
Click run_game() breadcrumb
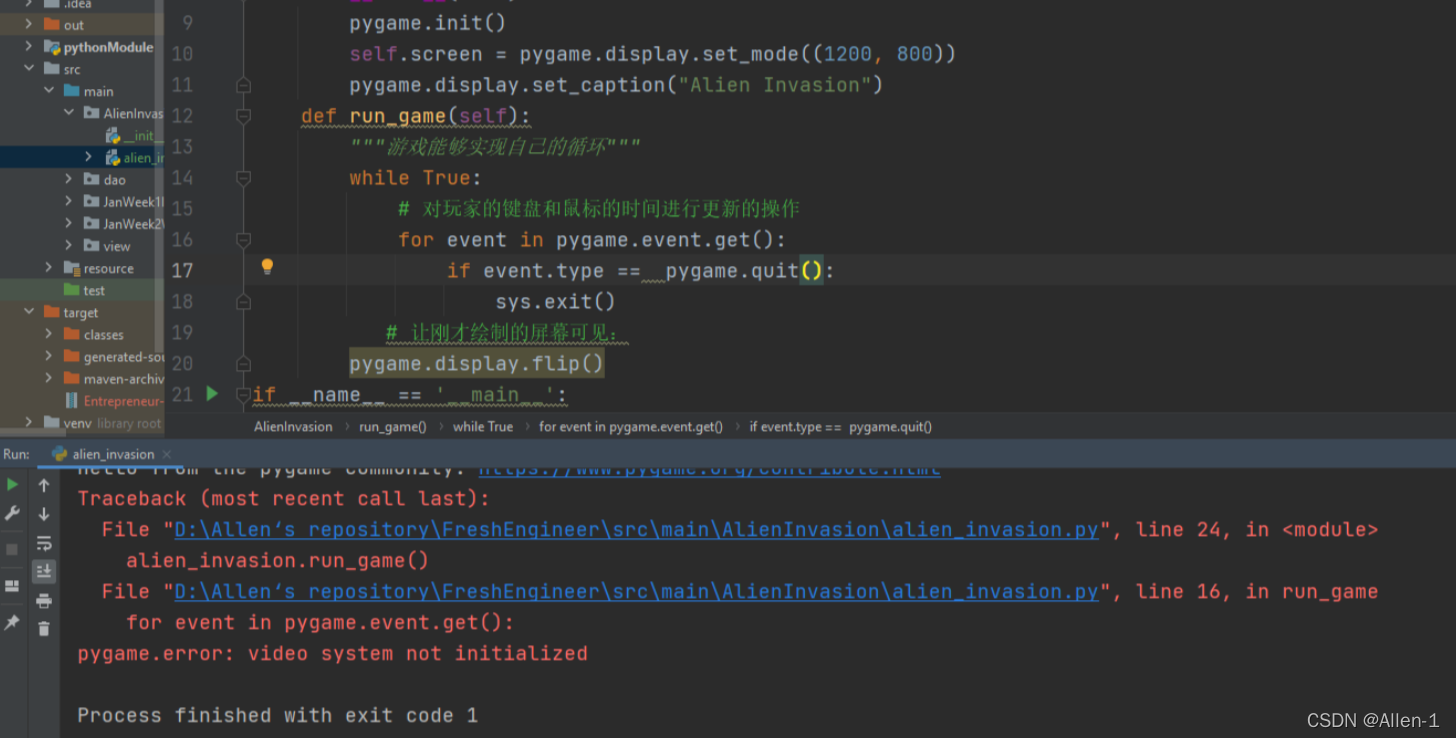pyautogui.click(x=393, y=426)
